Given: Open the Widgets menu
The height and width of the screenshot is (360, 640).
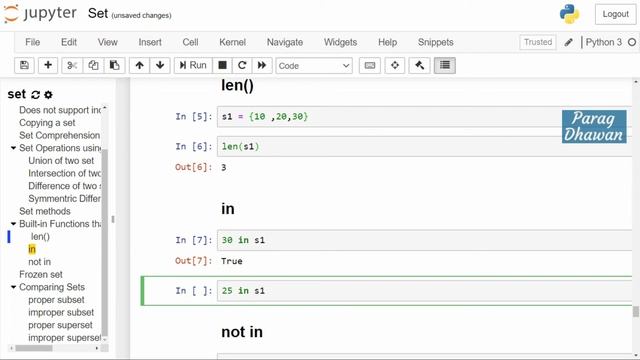Looking at the screenshot, I should tap(340, 42).
